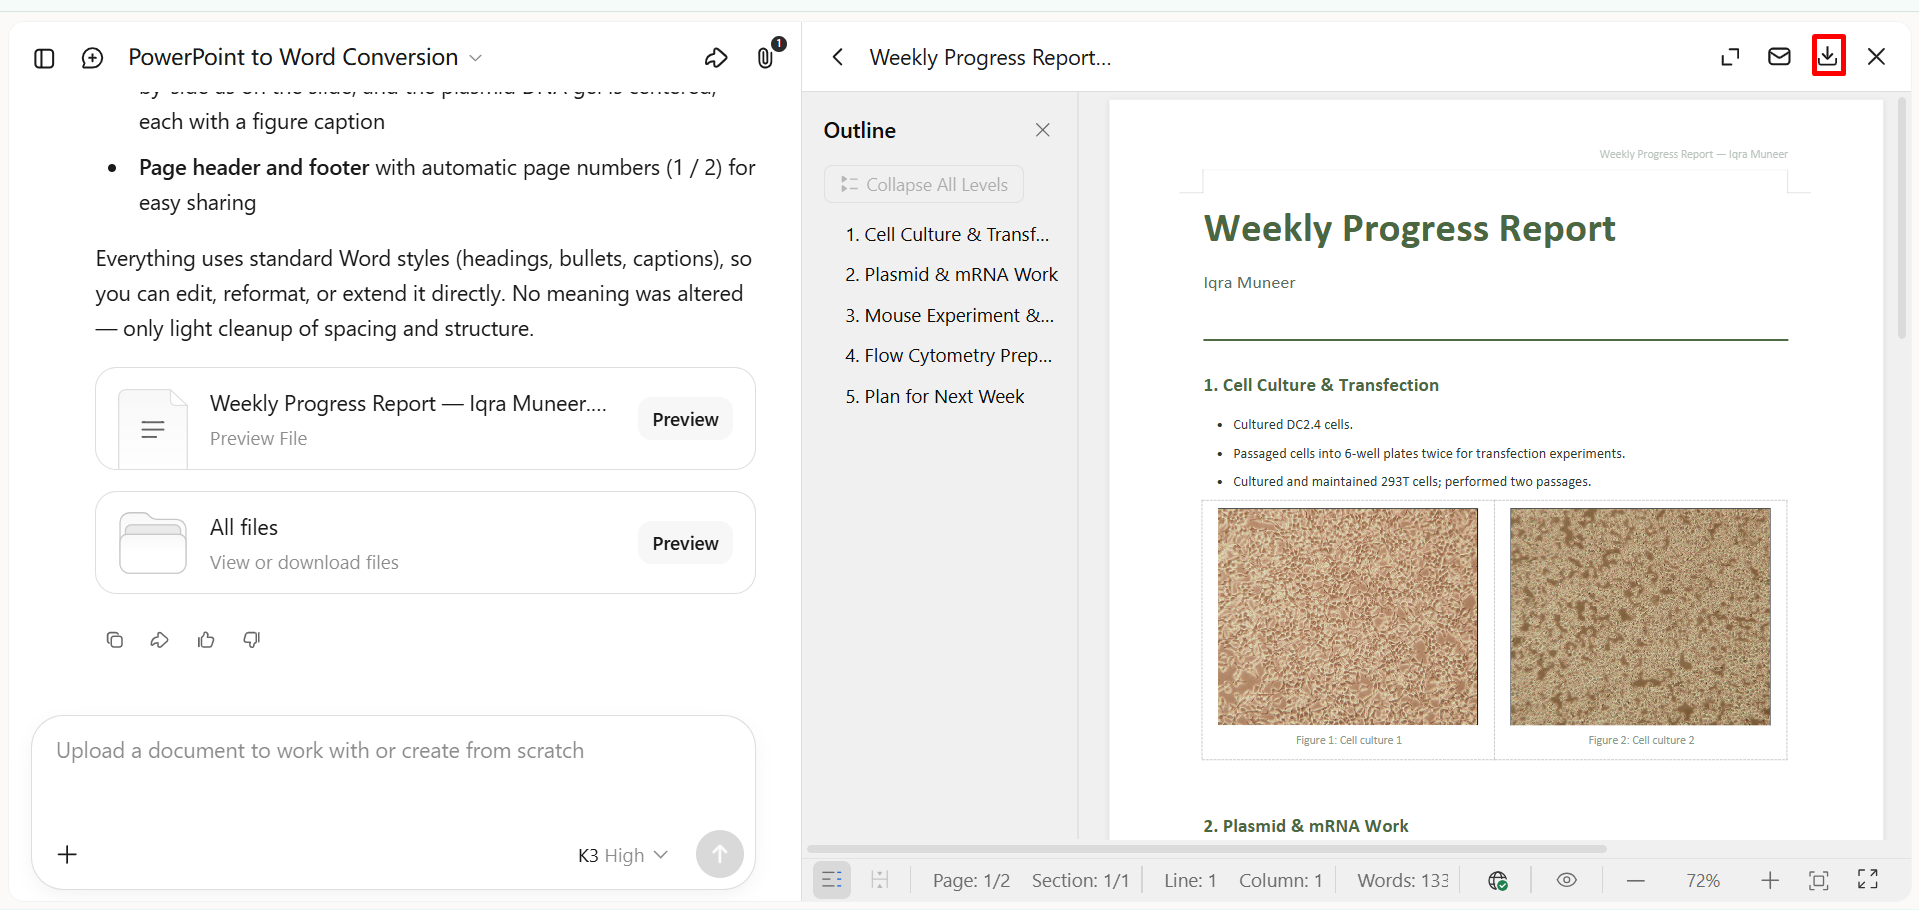The image size is (1919, 910).
Task: Open the language globe icon
Action: 1498,880
